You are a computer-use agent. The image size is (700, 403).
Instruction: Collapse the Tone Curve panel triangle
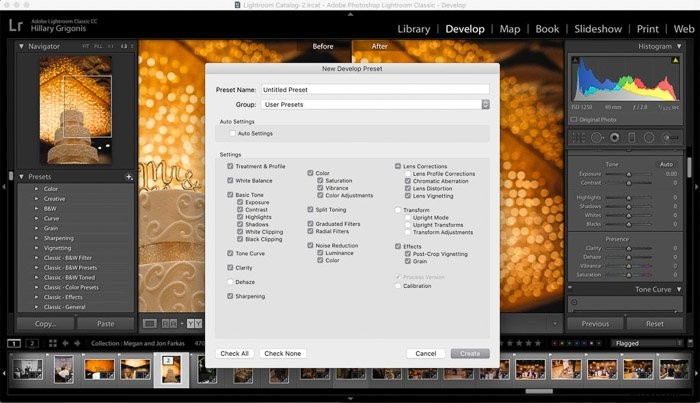point(679,289)
